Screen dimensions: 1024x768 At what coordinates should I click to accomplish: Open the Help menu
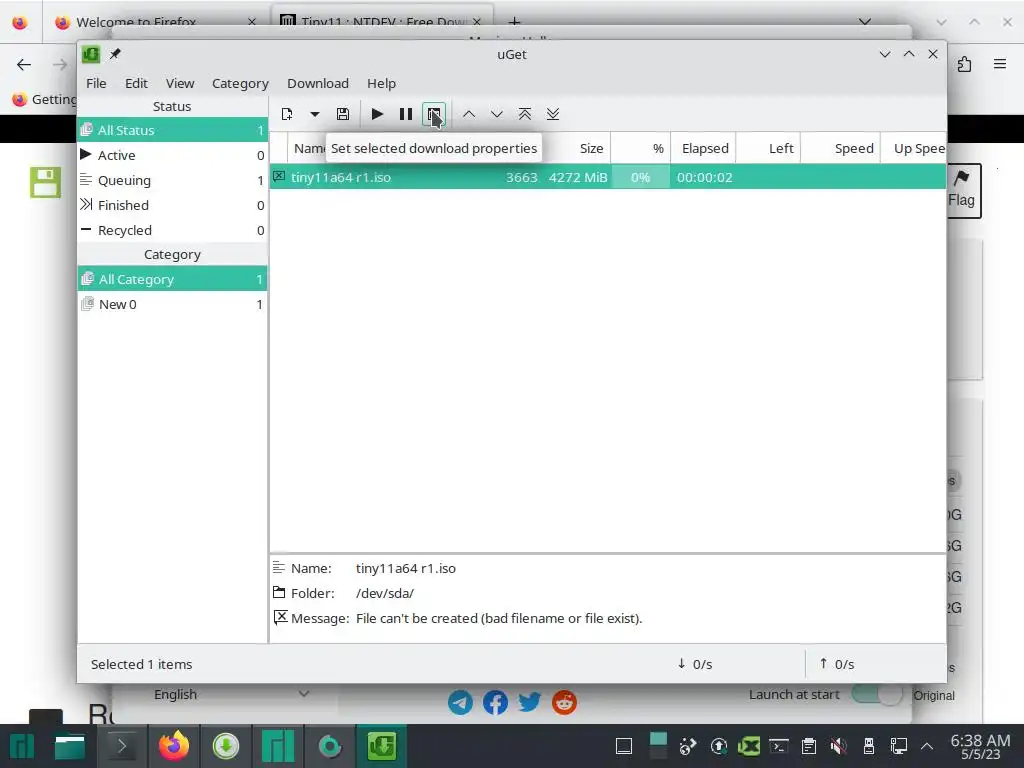coord(381,84)
